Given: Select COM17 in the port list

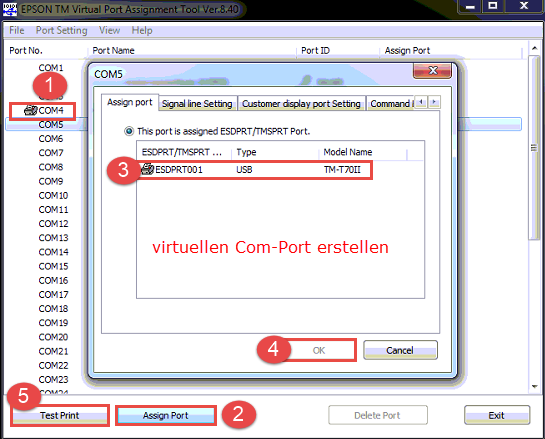Looking at the screenshot, I should coord(53,294).
